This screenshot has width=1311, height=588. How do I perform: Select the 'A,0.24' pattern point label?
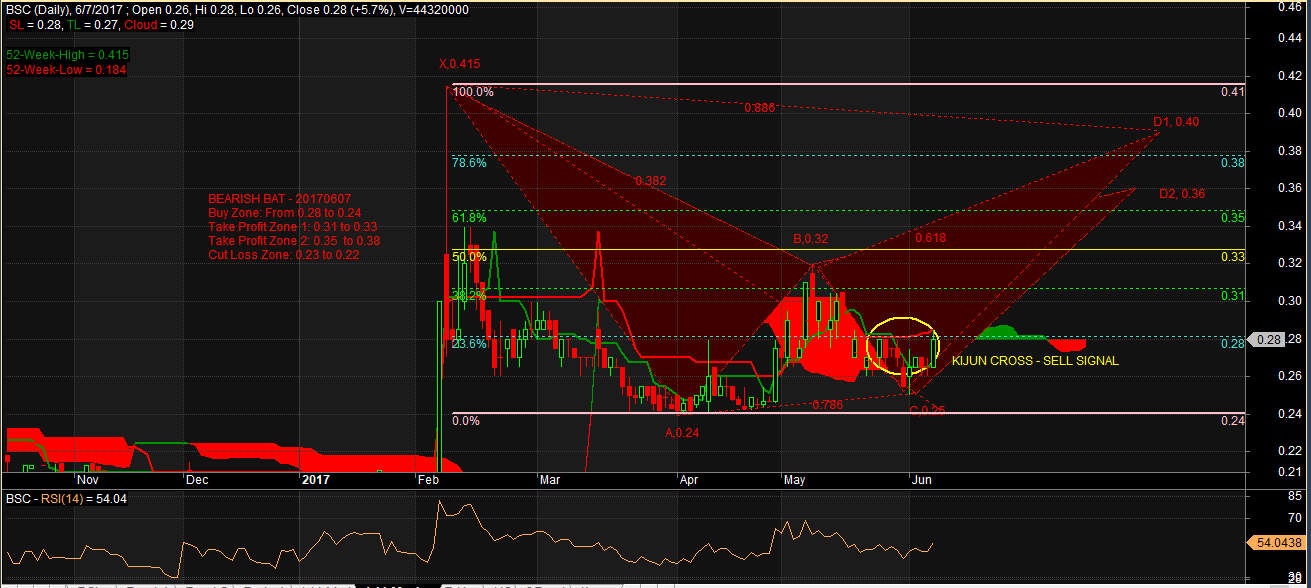pos(683,433)
